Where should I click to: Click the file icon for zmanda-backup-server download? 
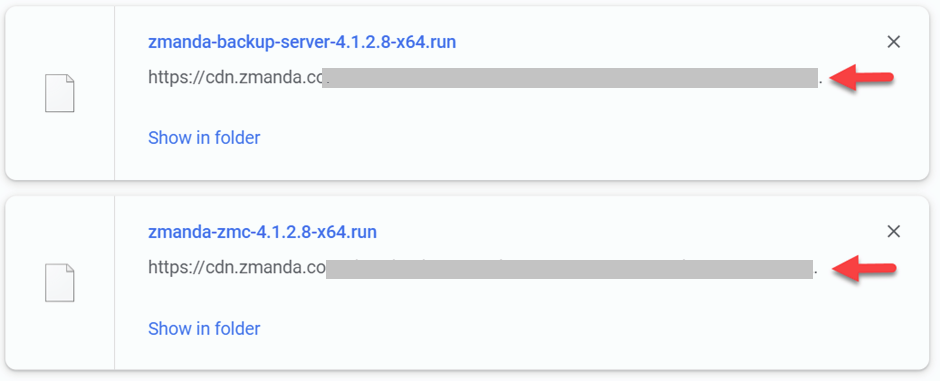coord(60,93)
